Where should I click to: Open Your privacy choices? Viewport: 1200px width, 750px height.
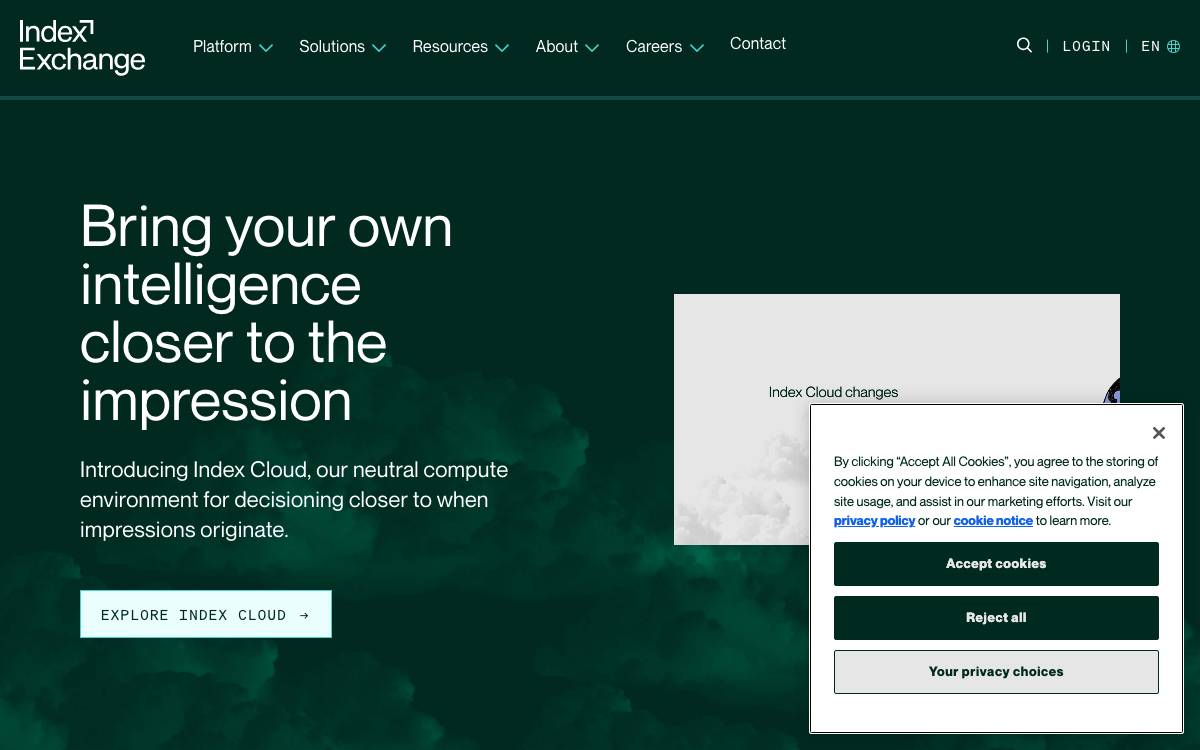click(996, 672)
